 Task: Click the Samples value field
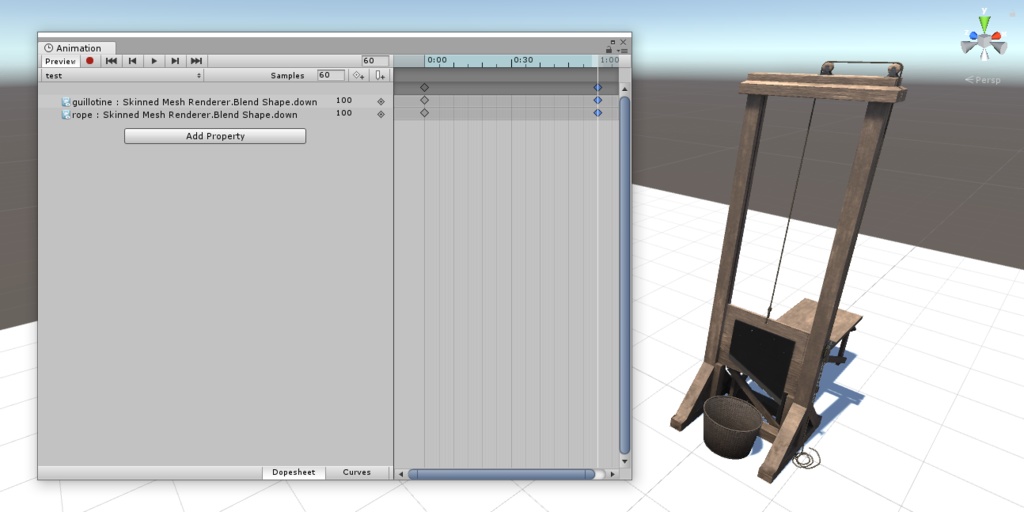(331, 75)
